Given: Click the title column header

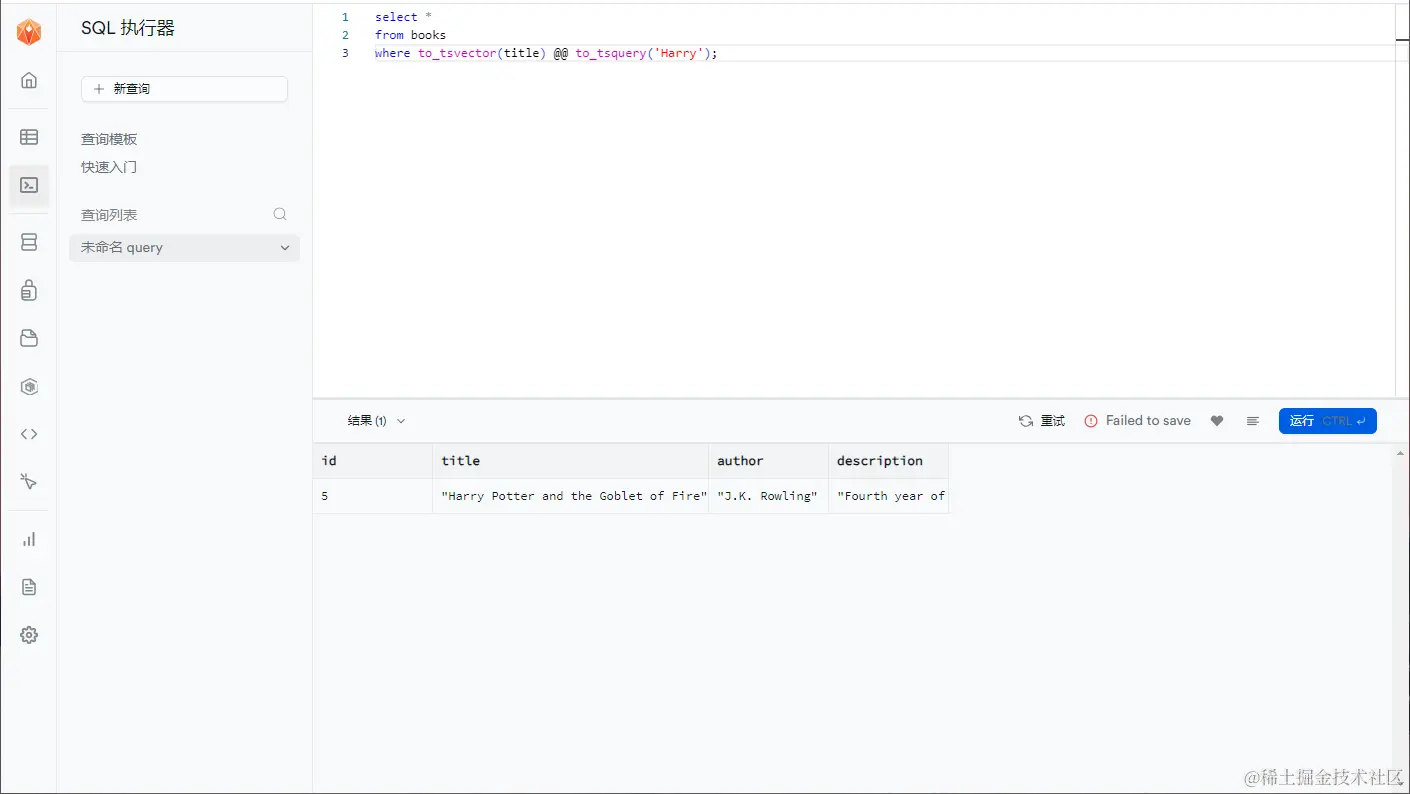Looking at the screenshot, I should click(x=570, y=461).
